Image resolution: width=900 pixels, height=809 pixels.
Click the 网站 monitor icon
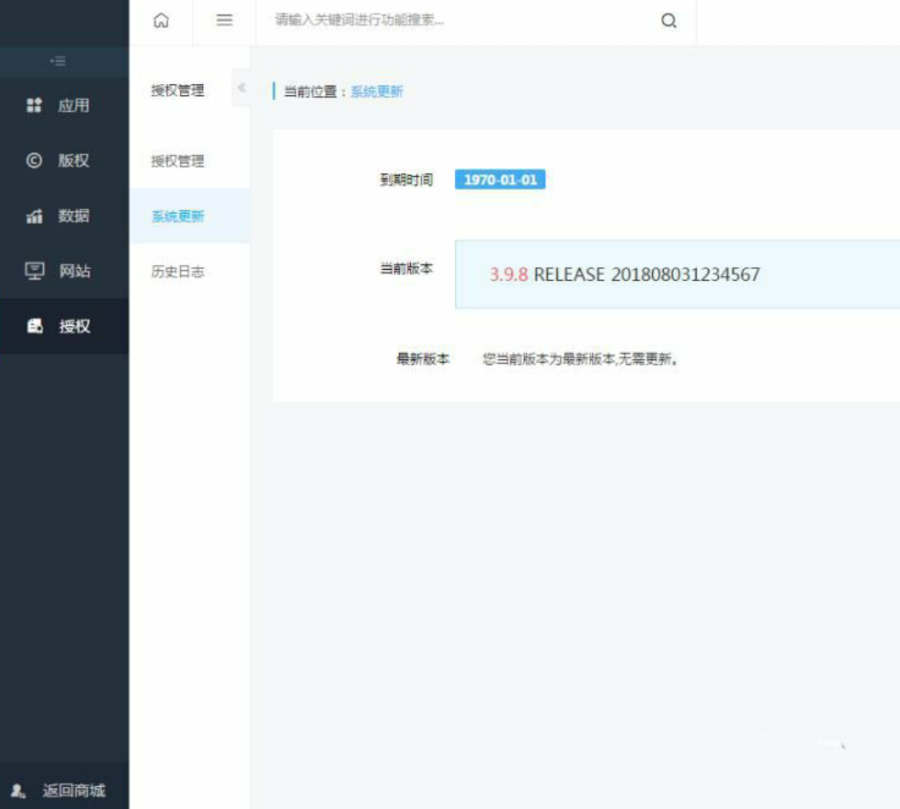pos(34,271)
